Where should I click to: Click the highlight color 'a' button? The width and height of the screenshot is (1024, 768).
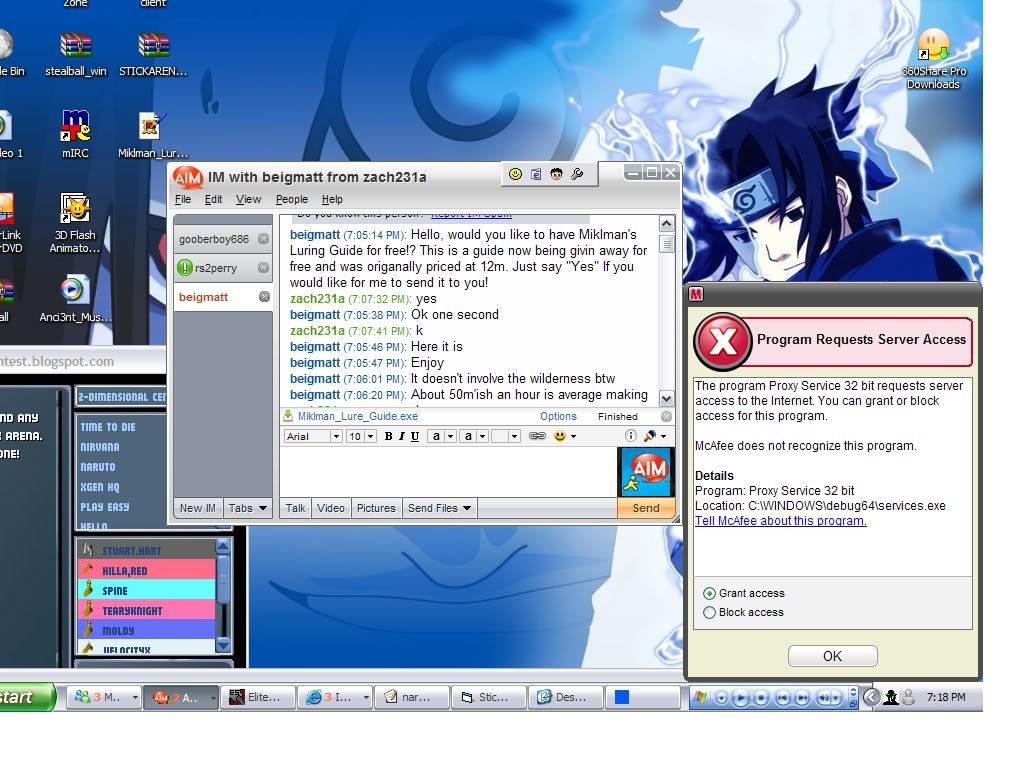pyautogui.click(x=468, y=436)
